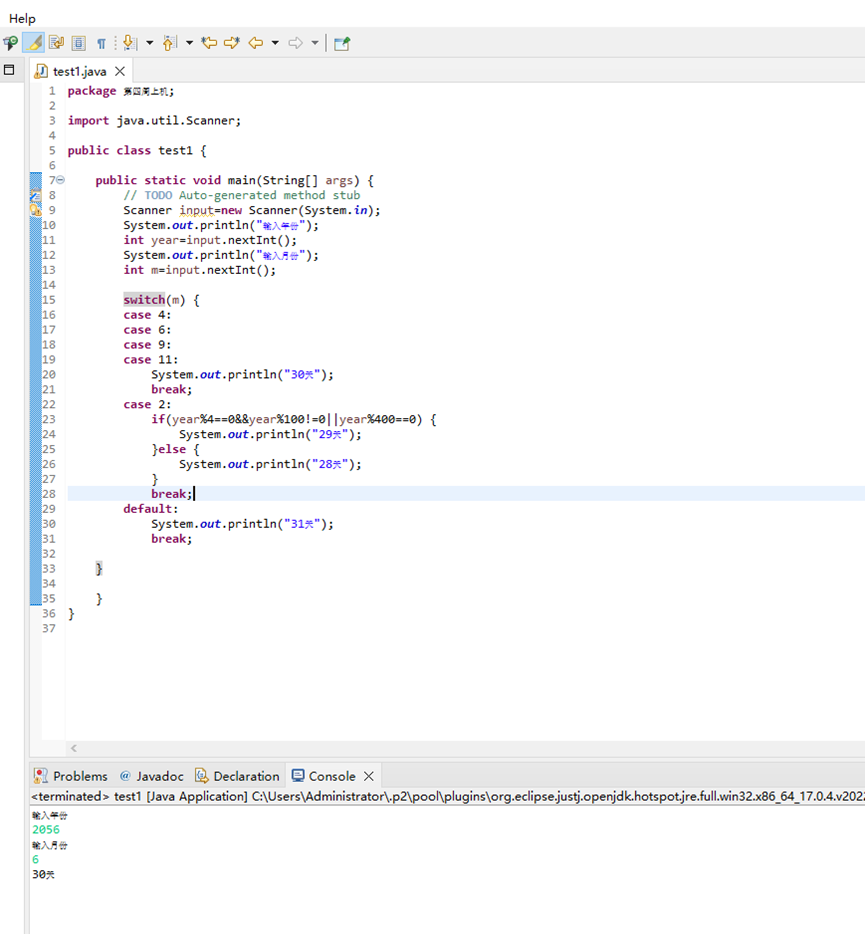Image resolution: width=865 pixels, height=934 pixels.
Task: Navigate Forward with the grey right arrow
Action: pyautogui.click(x=295, y=43)
